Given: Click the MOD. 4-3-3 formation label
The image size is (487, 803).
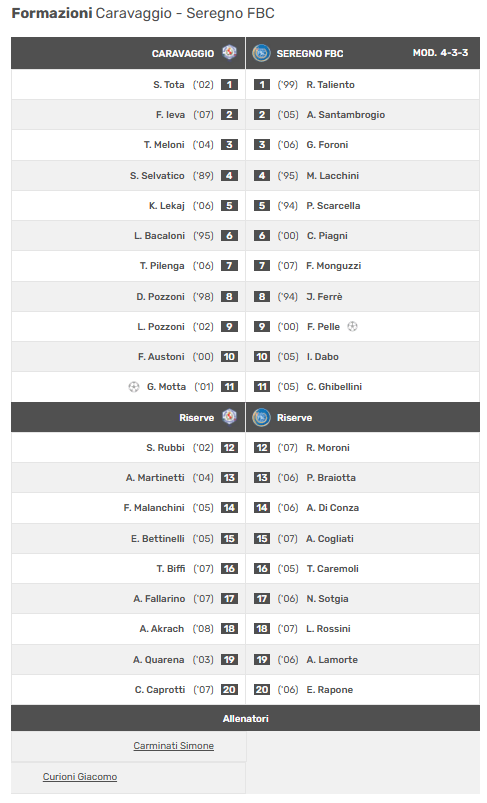Looking at the screenshot, I should tap(440, 52).
